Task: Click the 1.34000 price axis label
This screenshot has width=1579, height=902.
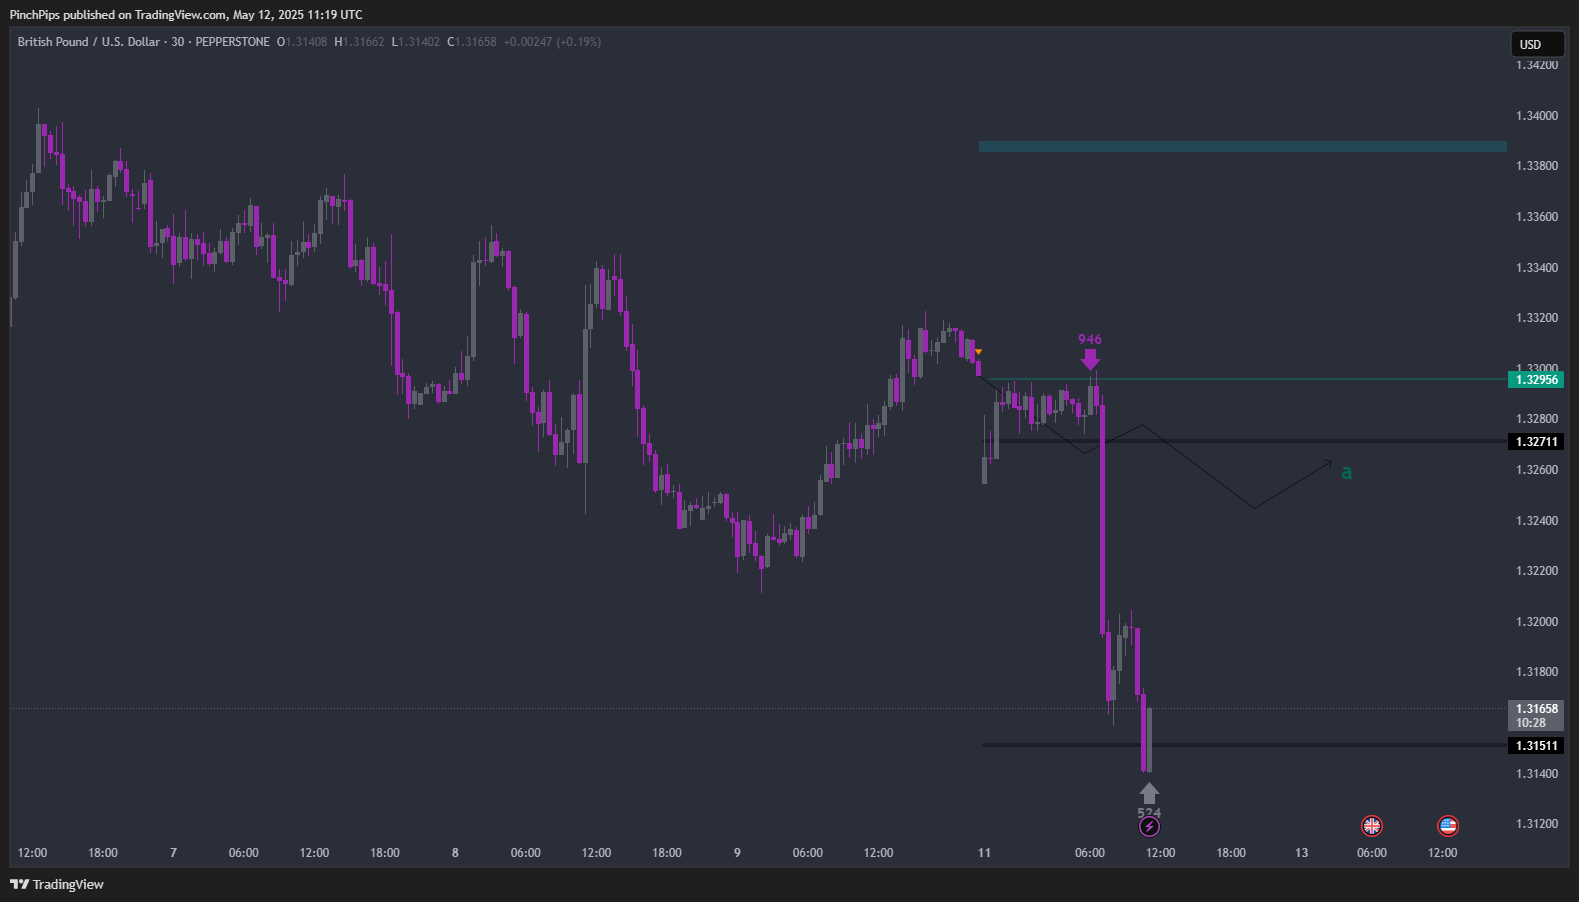Action: (x=1537, y=116)
